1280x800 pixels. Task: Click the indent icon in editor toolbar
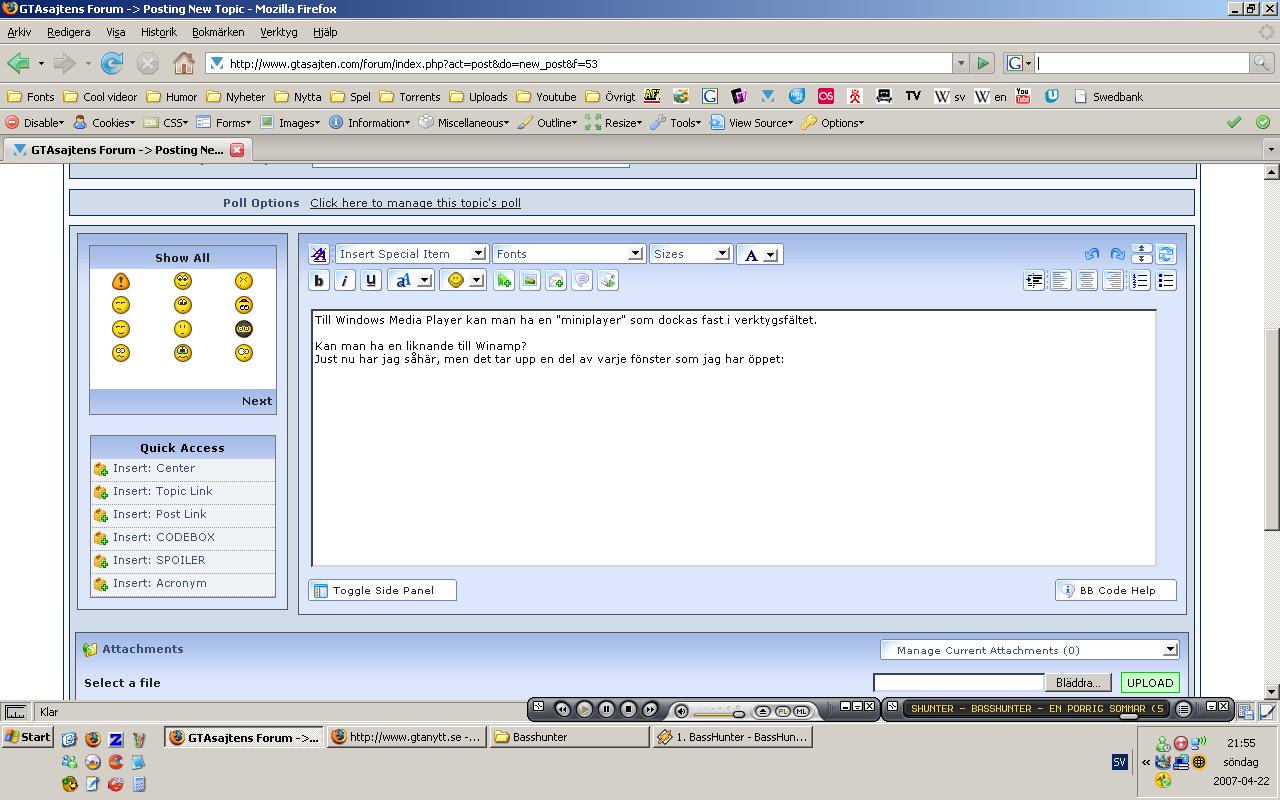coord(1035,281)
